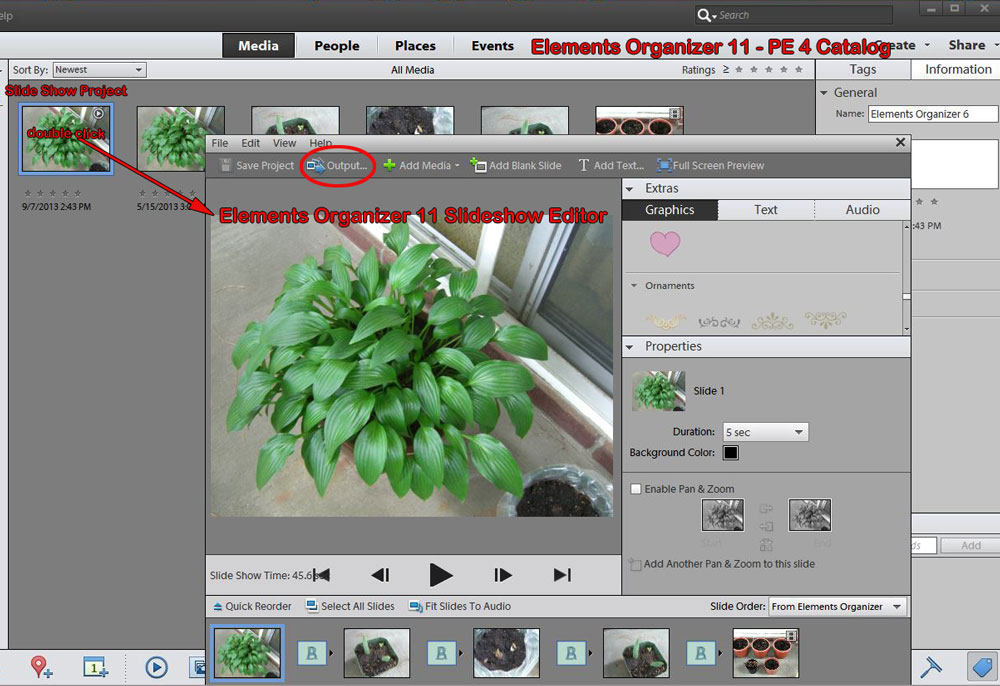This screenshot has width=1000, height=686.
Task: Step to the next slide
Action: (502, 575)
